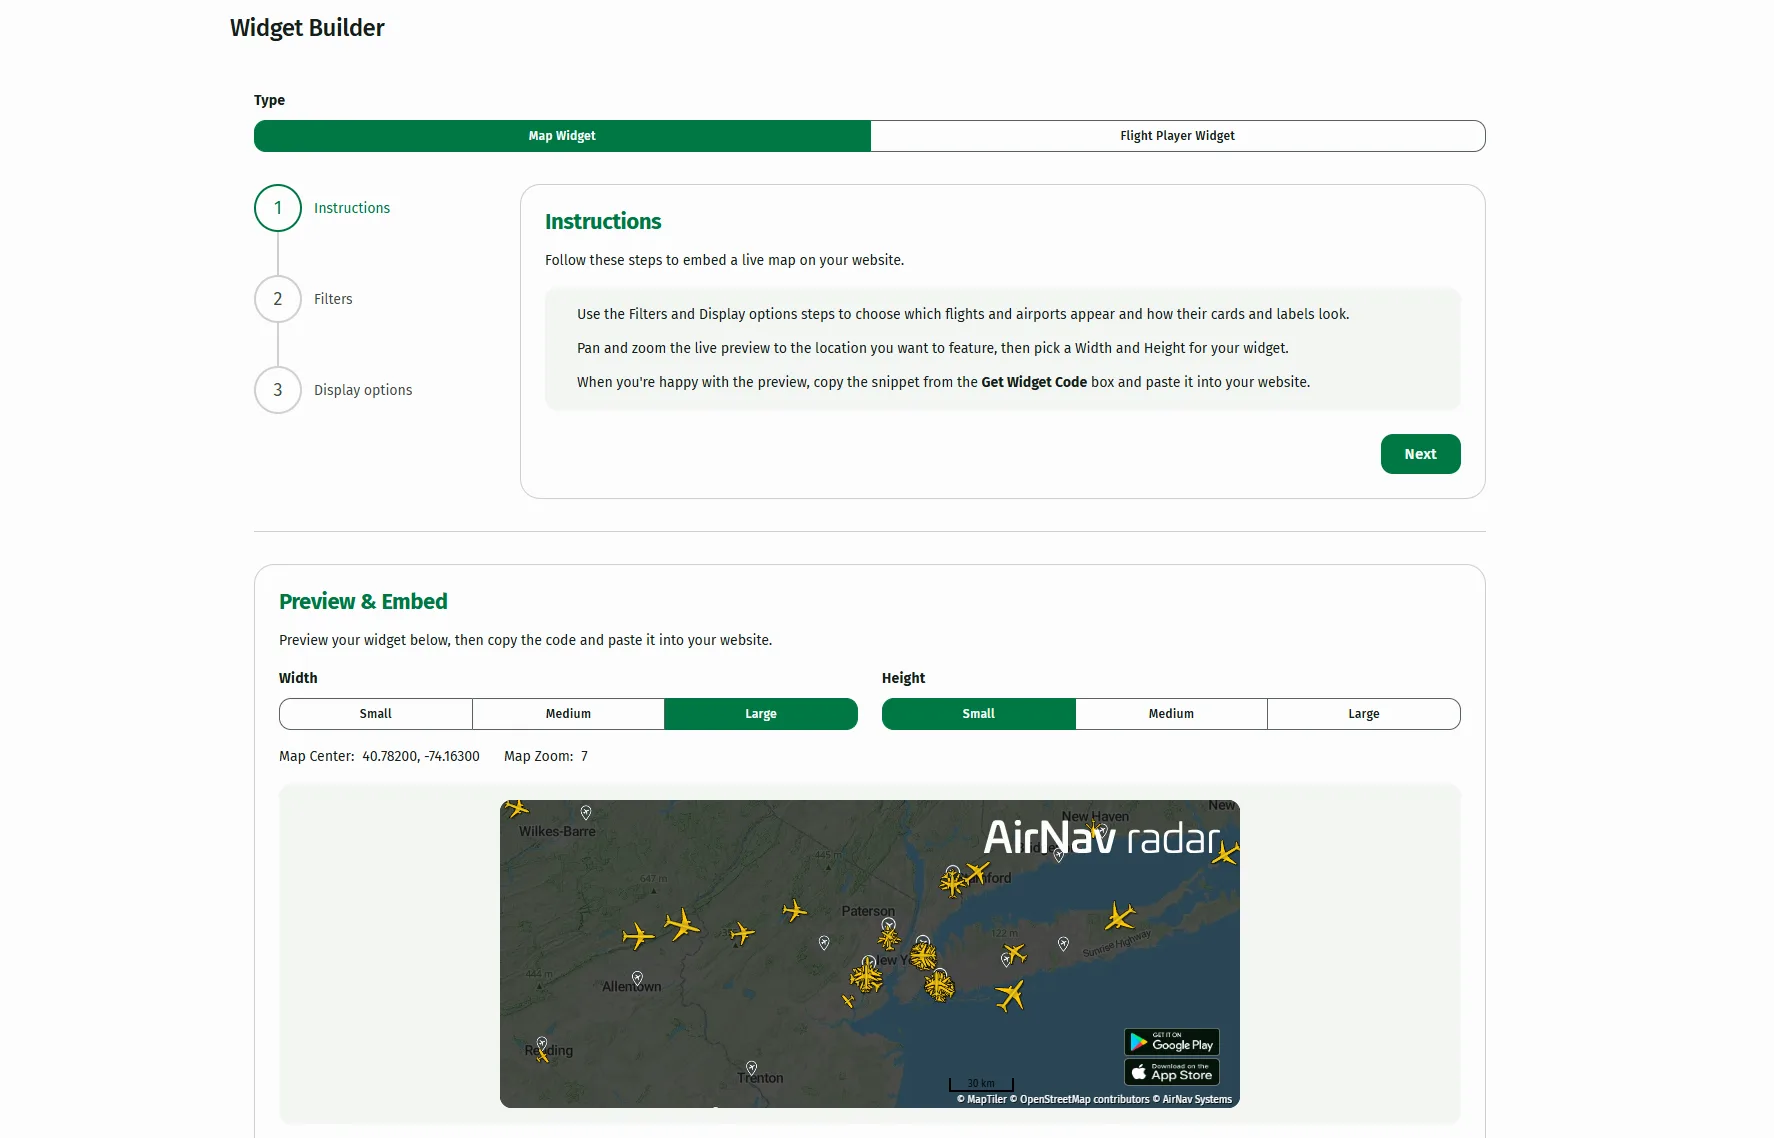Screen dimensions: 1774x1138
Task: Click the airport pin west of Paterson
Action: 824,942
